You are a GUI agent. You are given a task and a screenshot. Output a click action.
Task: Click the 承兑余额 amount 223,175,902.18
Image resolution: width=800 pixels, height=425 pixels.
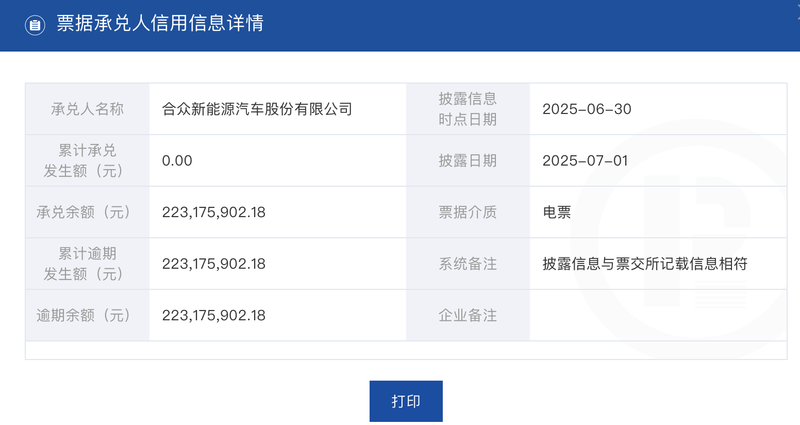click(x=214, y=212)
